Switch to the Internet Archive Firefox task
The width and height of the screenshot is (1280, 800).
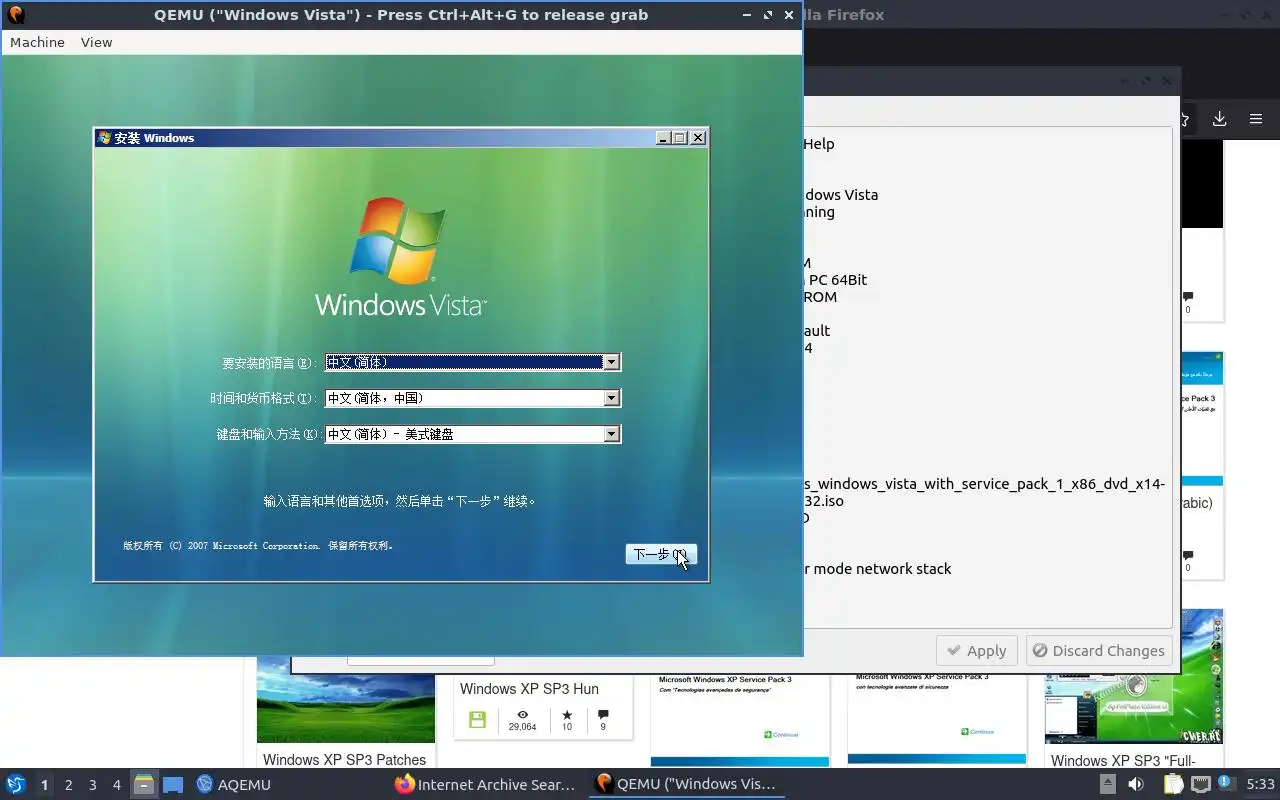point(486,784)
